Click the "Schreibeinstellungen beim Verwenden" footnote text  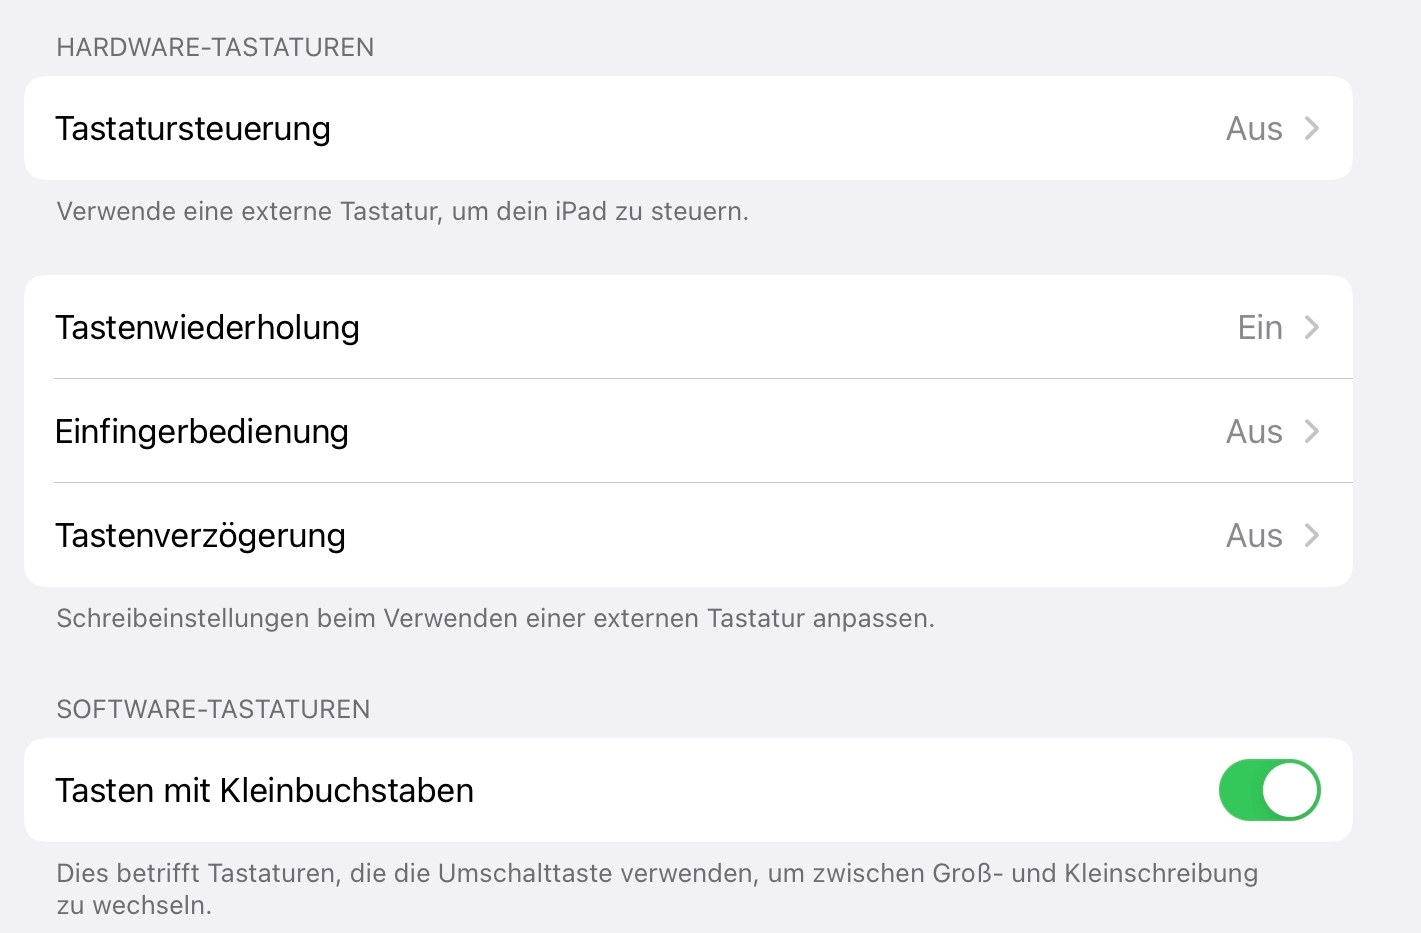(x=495, y=619)
